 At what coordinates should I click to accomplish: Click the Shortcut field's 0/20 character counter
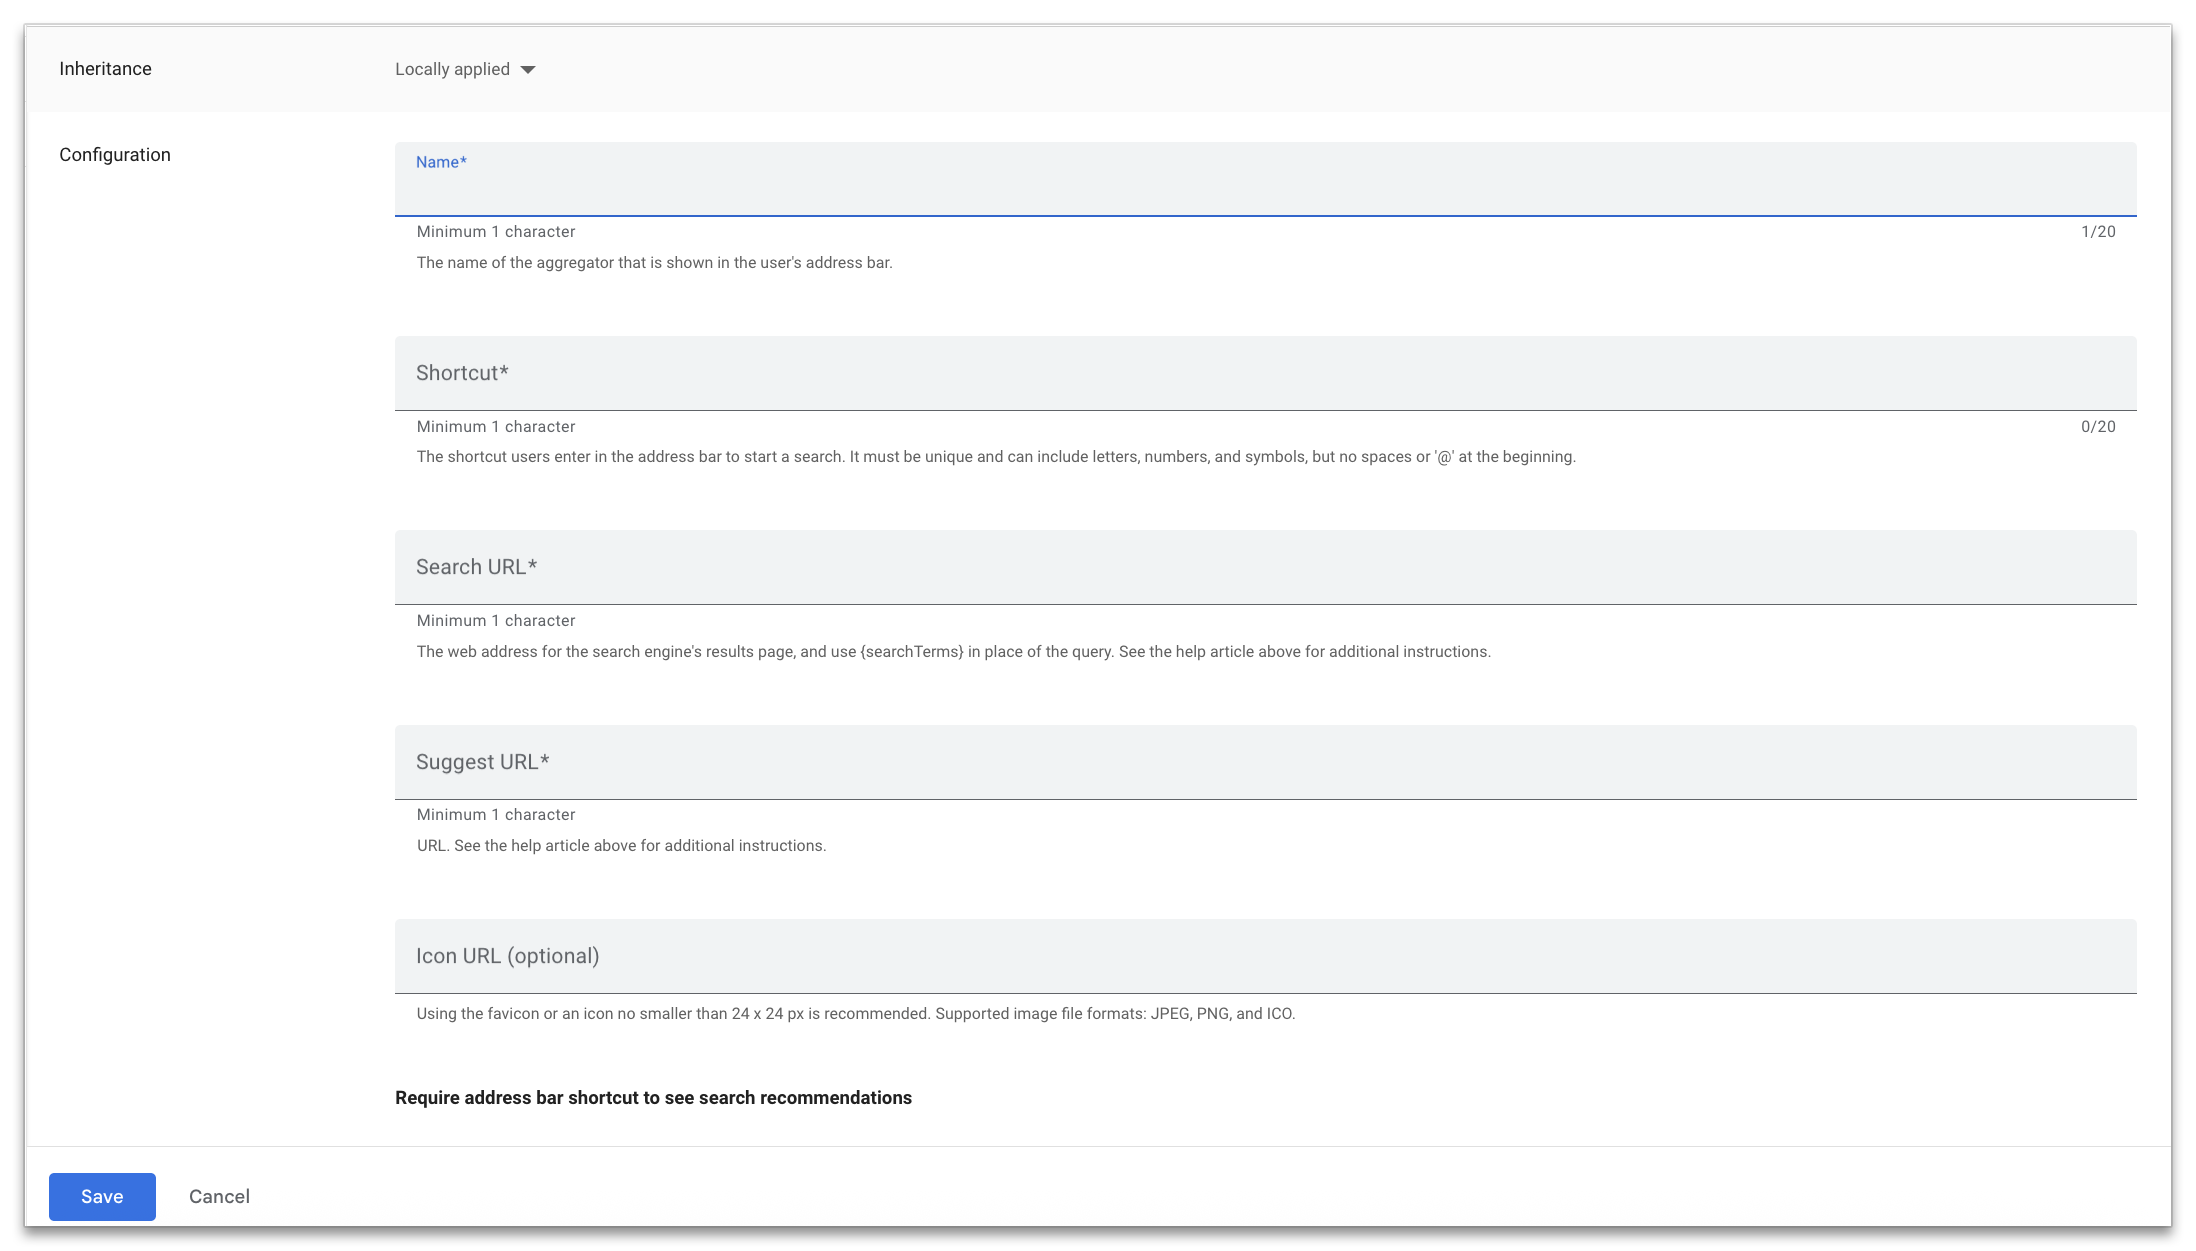click(2097, 427)
